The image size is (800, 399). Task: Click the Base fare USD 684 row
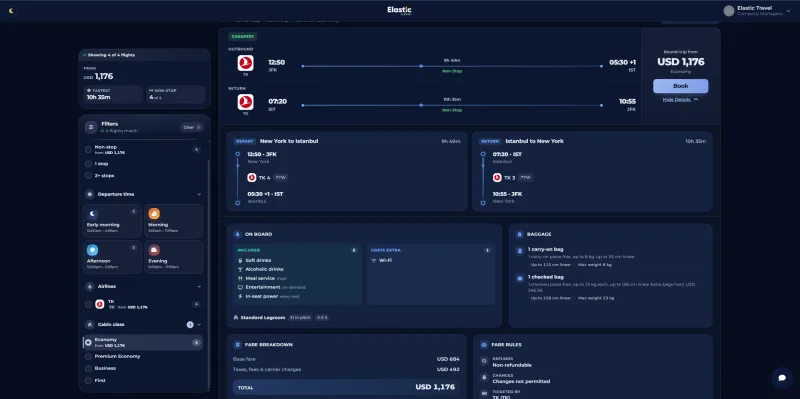click(346, 359)
